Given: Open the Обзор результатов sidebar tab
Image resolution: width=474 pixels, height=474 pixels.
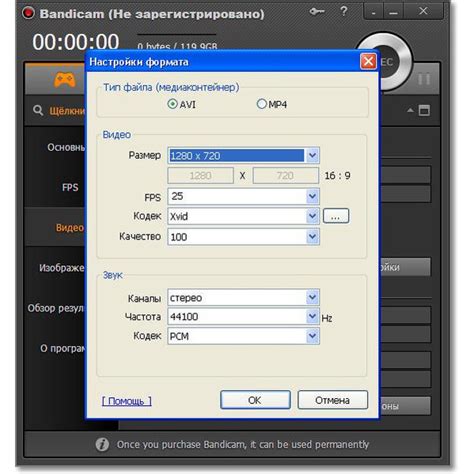Looking at the screenshot, I should click(55, 308).
